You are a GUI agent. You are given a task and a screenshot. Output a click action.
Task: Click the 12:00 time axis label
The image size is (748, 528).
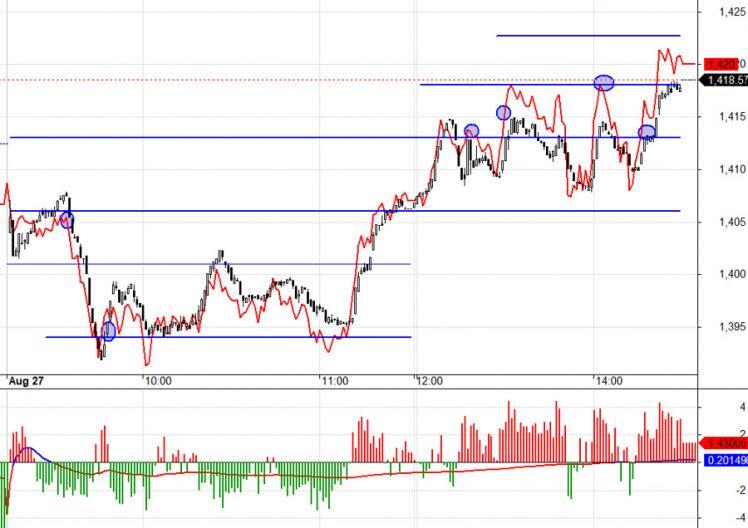tap(430, 382)
